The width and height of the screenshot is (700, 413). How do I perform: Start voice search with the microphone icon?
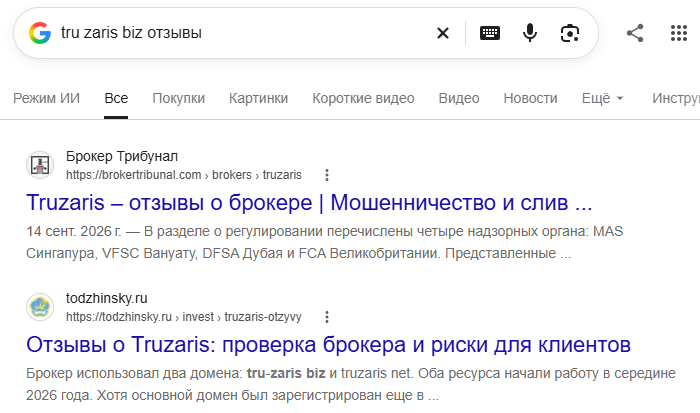coord(530,33)
